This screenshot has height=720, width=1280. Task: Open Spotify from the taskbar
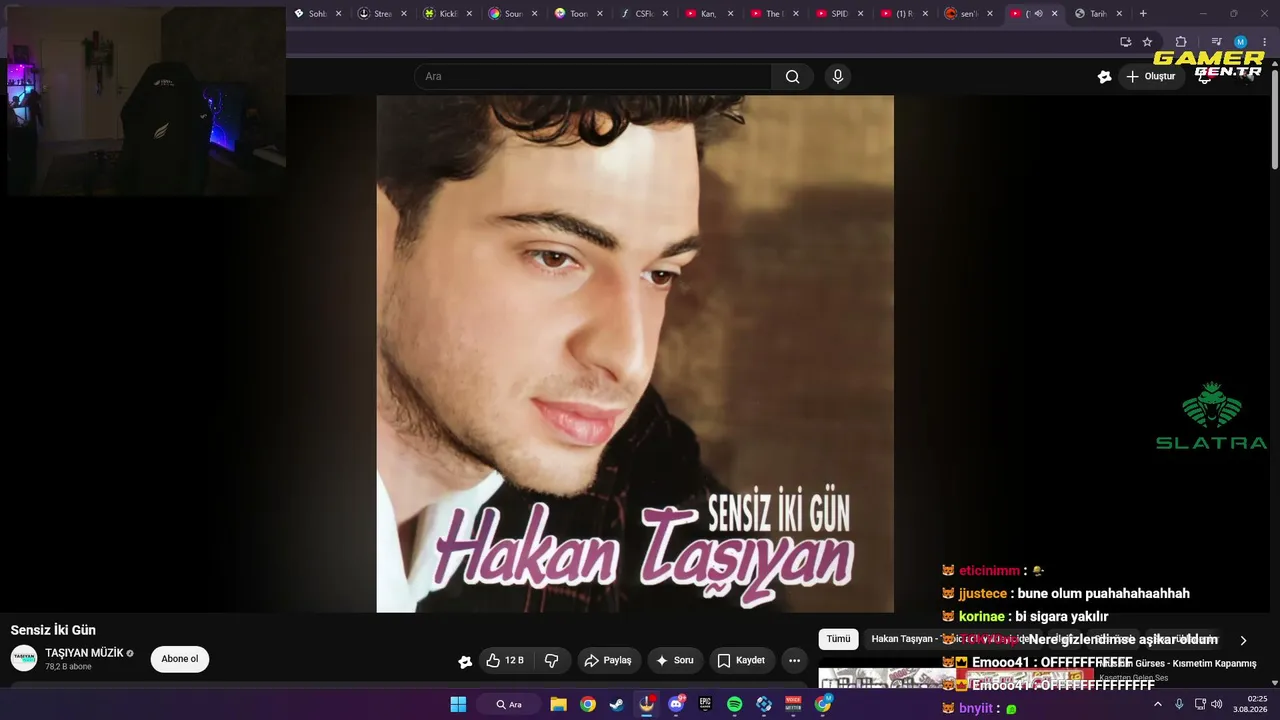pos(735,704)
